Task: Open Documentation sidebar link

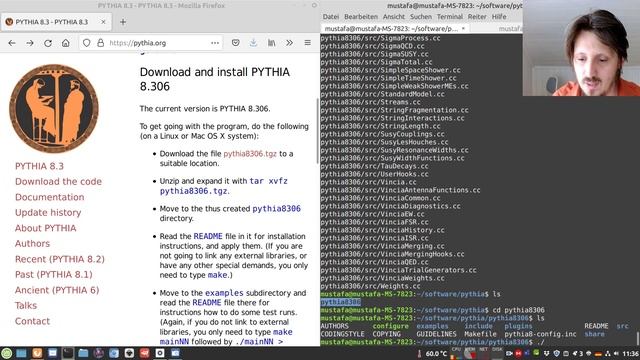Action: [49, 197]
